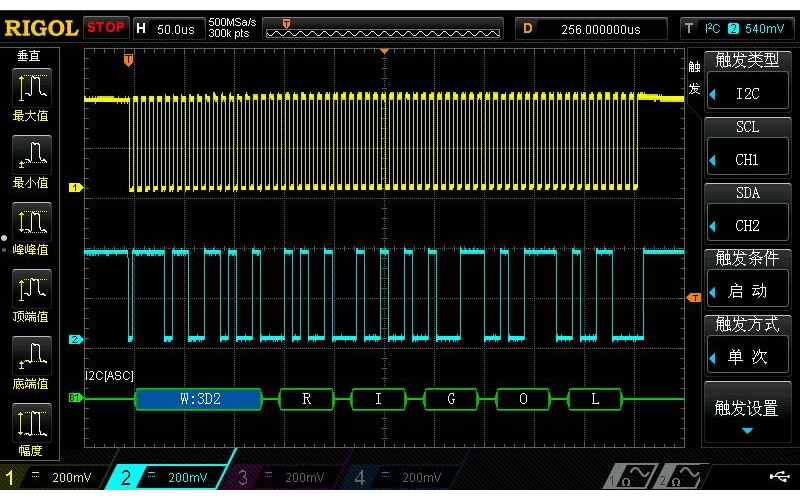The width and height of the screenshot is (800, 500).
Task: Click the decoded O data packet
Action: coord(523,399)
